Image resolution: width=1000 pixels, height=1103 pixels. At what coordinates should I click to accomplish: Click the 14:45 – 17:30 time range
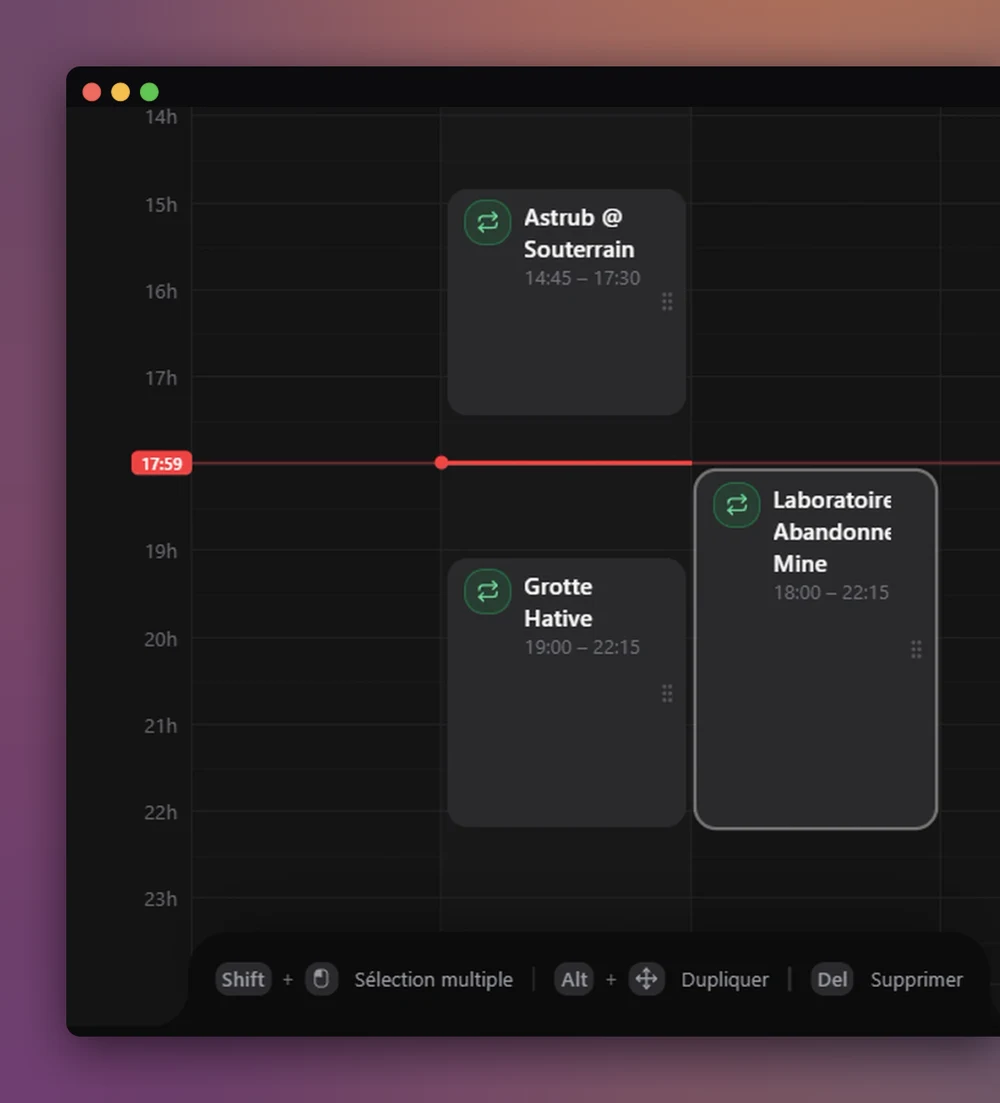(582, 278)
